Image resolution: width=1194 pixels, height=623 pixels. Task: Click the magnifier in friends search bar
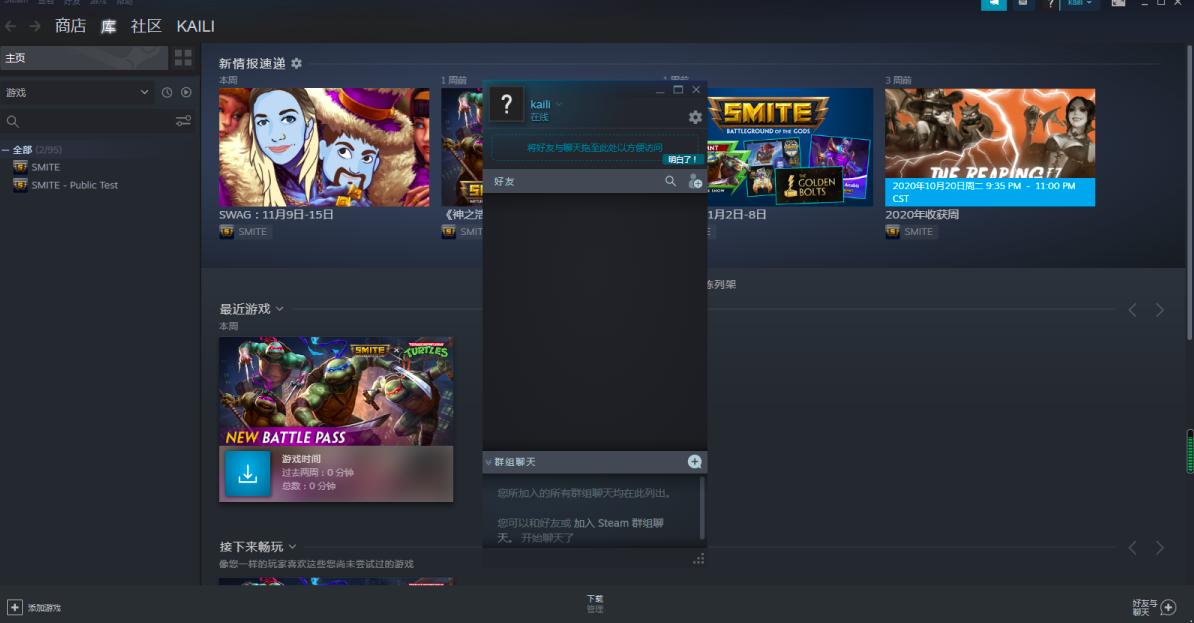point(671,180)
